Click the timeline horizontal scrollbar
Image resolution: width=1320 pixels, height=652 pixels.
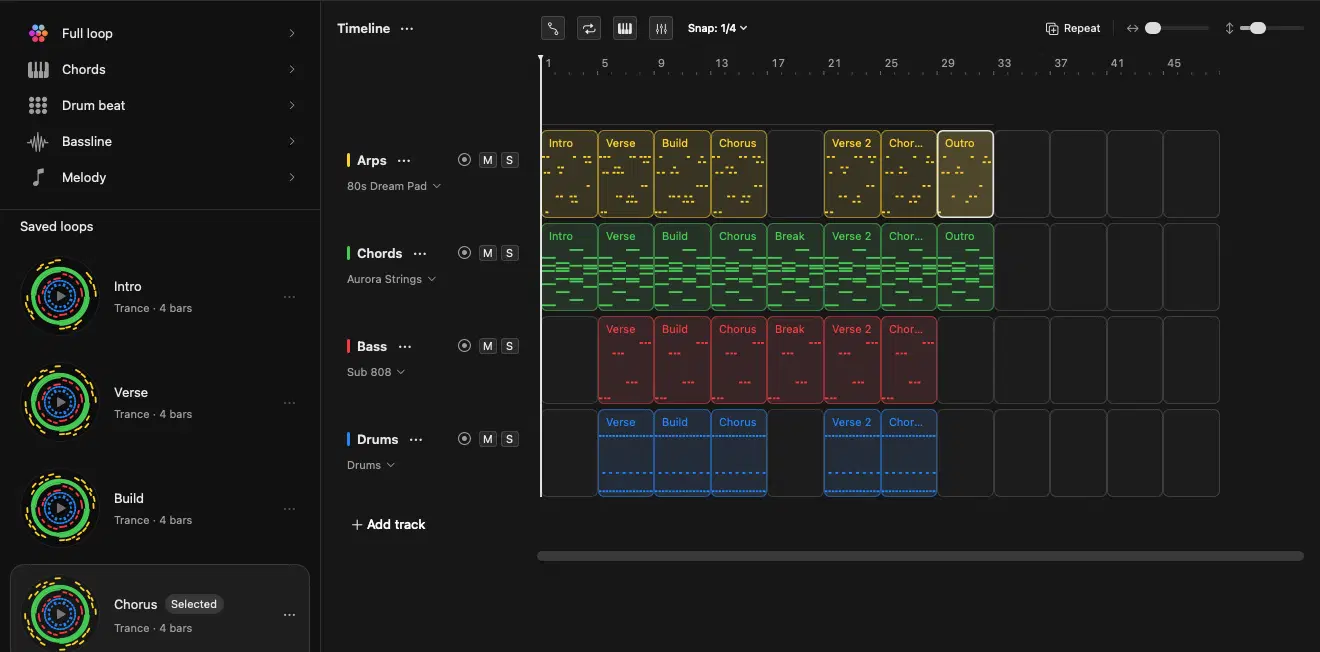920,556
